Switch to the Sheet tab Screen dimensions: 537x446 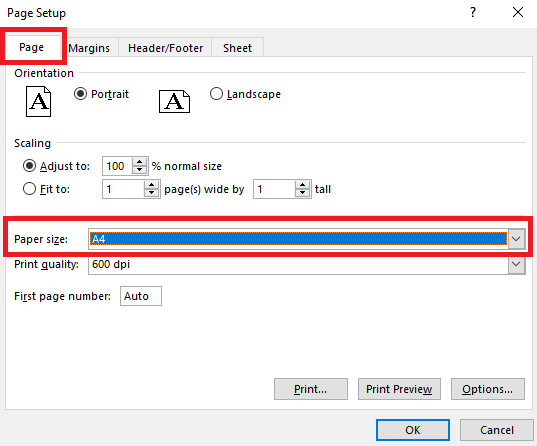click(237, 48)
